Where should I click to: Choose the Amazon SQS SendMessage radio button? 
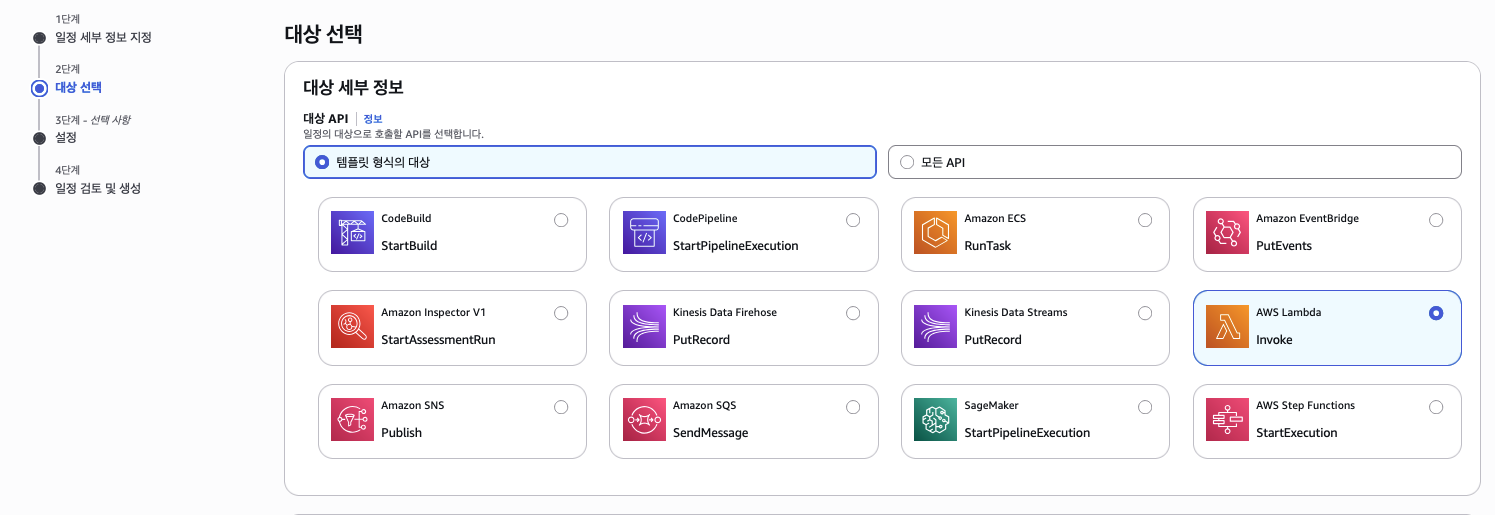coord(853,407)
